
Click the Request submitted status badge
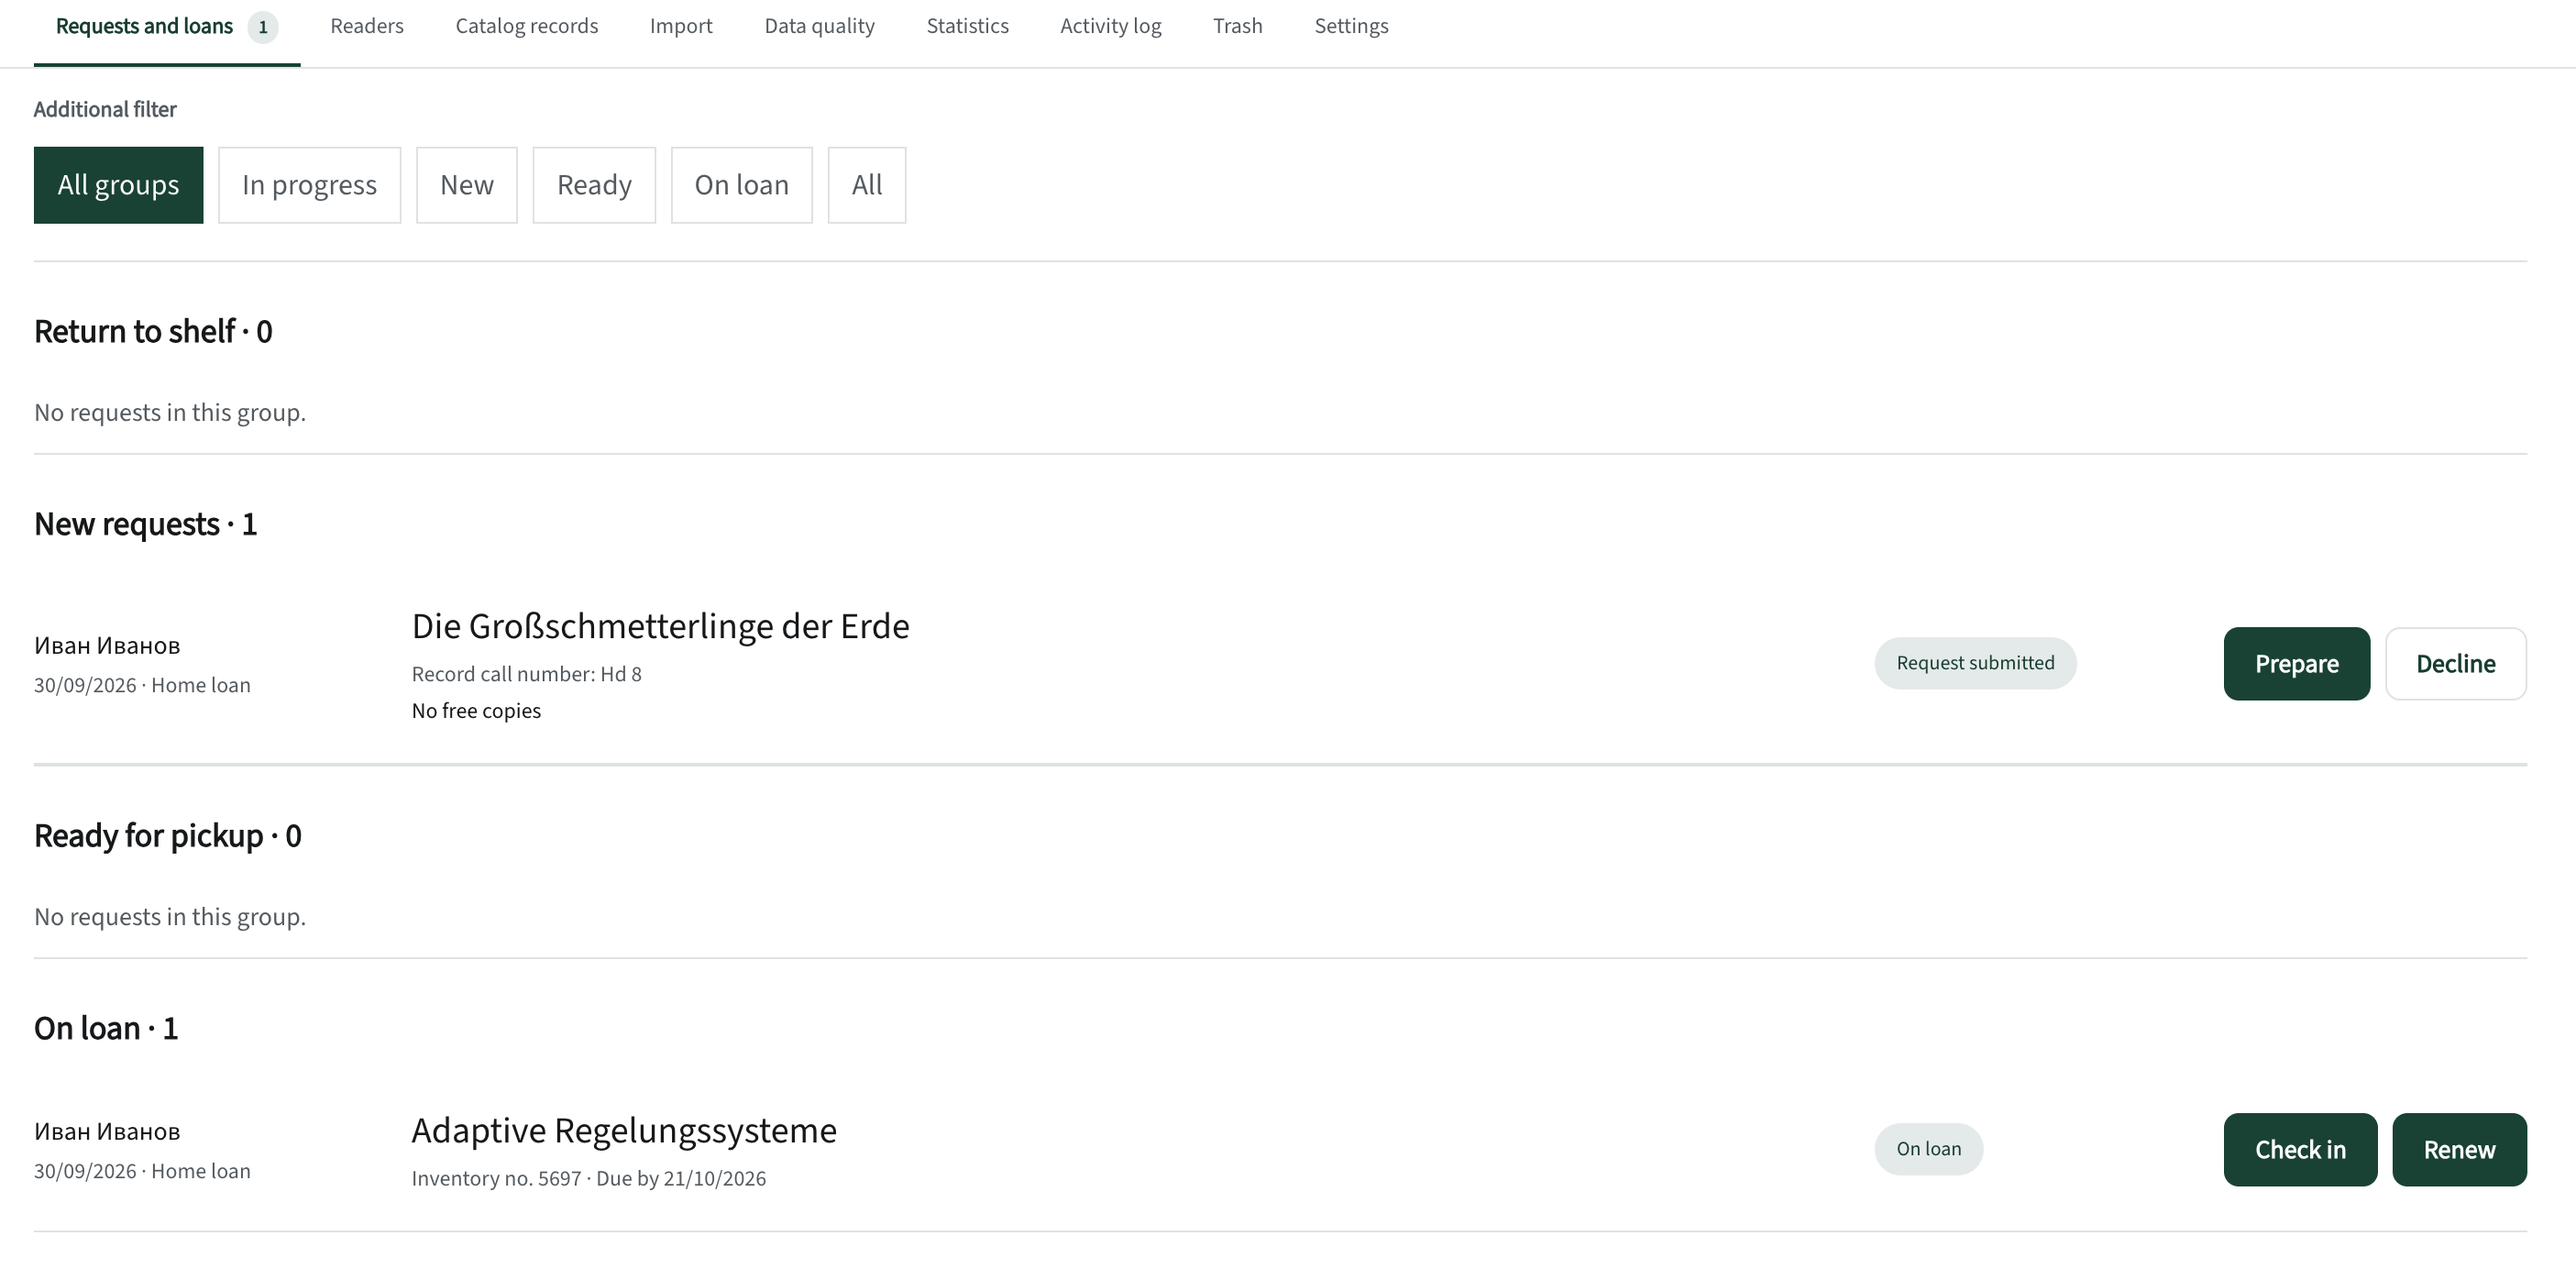[x=1975, y=663]
